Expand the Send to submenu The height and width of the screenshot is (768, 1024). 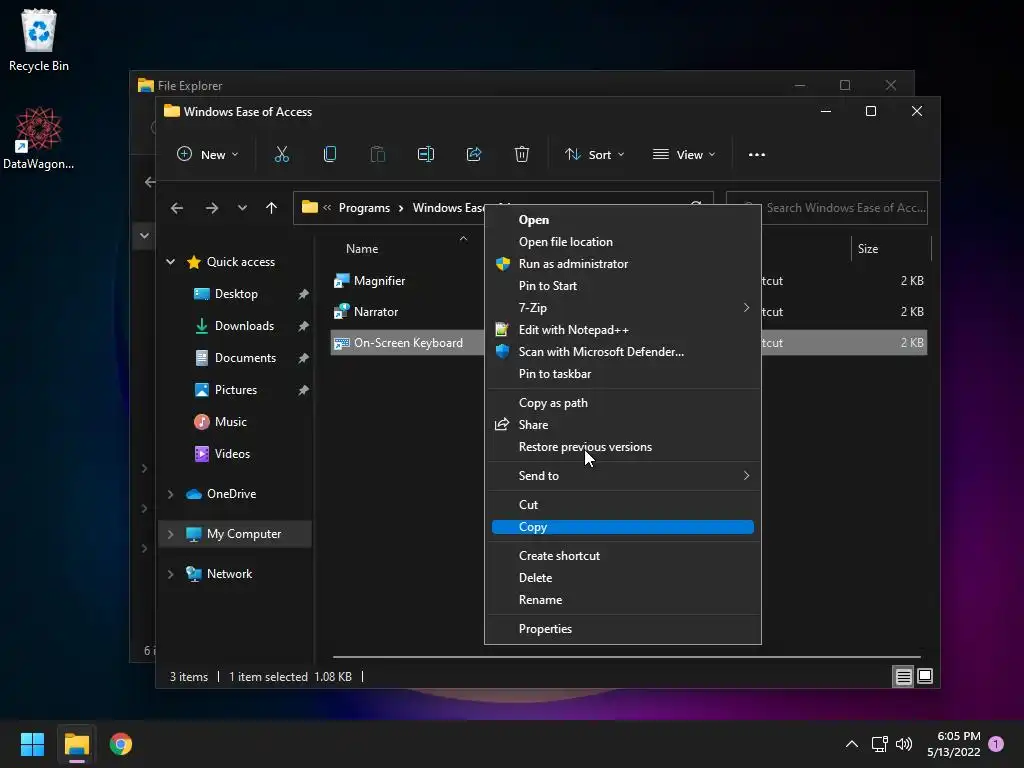pyautogui.click(x=623, y=475)
